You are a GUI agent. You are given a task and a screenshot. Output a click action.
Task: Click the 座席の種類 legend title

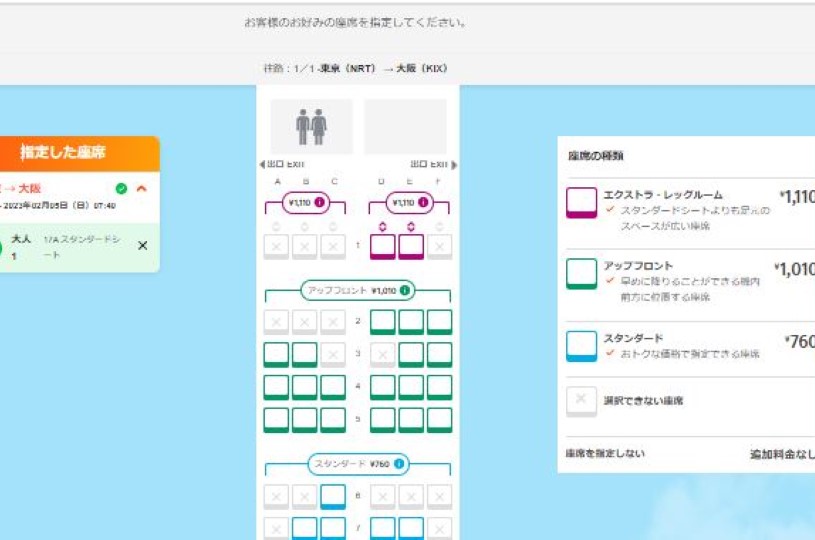(x=596, y=155)
